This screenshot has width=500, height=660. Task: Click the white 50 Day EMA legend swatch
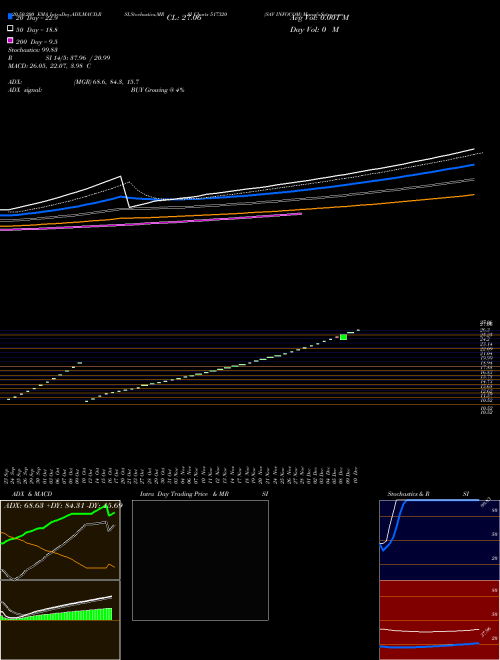[10, 29]
